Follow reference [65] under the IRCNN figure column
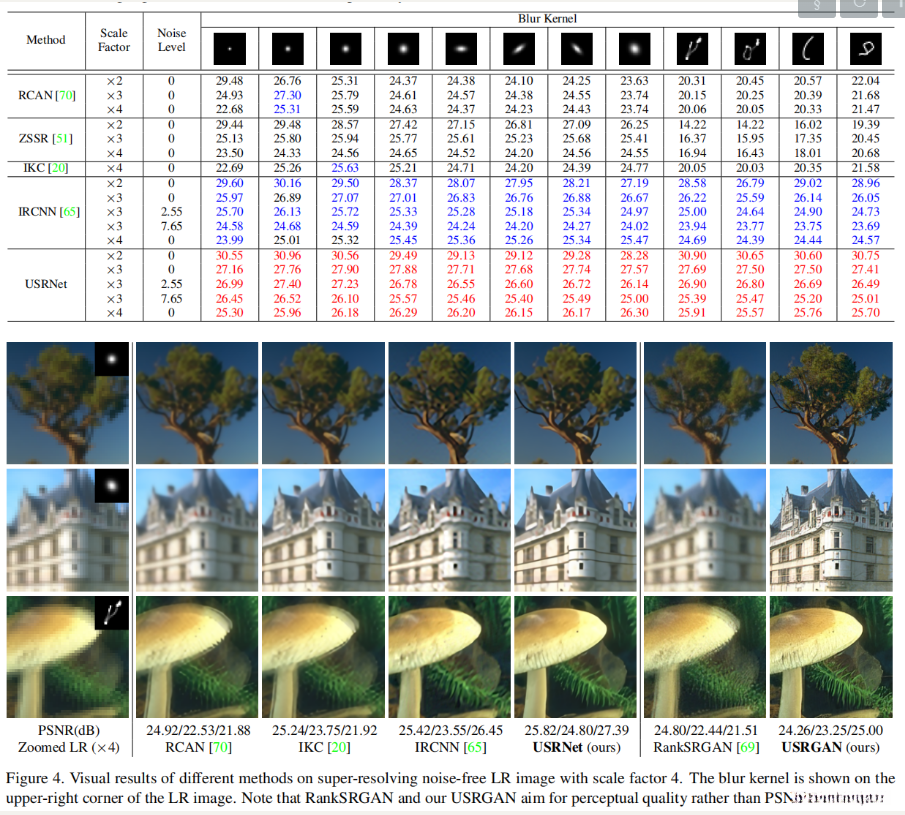905x815 pixels. tap(475, 747)
